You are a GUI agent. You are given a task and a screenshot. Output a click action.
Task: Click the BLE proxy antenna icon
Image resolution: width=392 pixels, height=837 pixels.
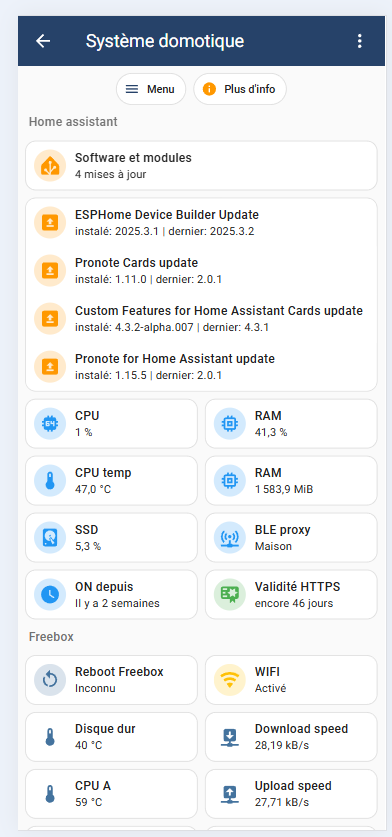[230, 538]
